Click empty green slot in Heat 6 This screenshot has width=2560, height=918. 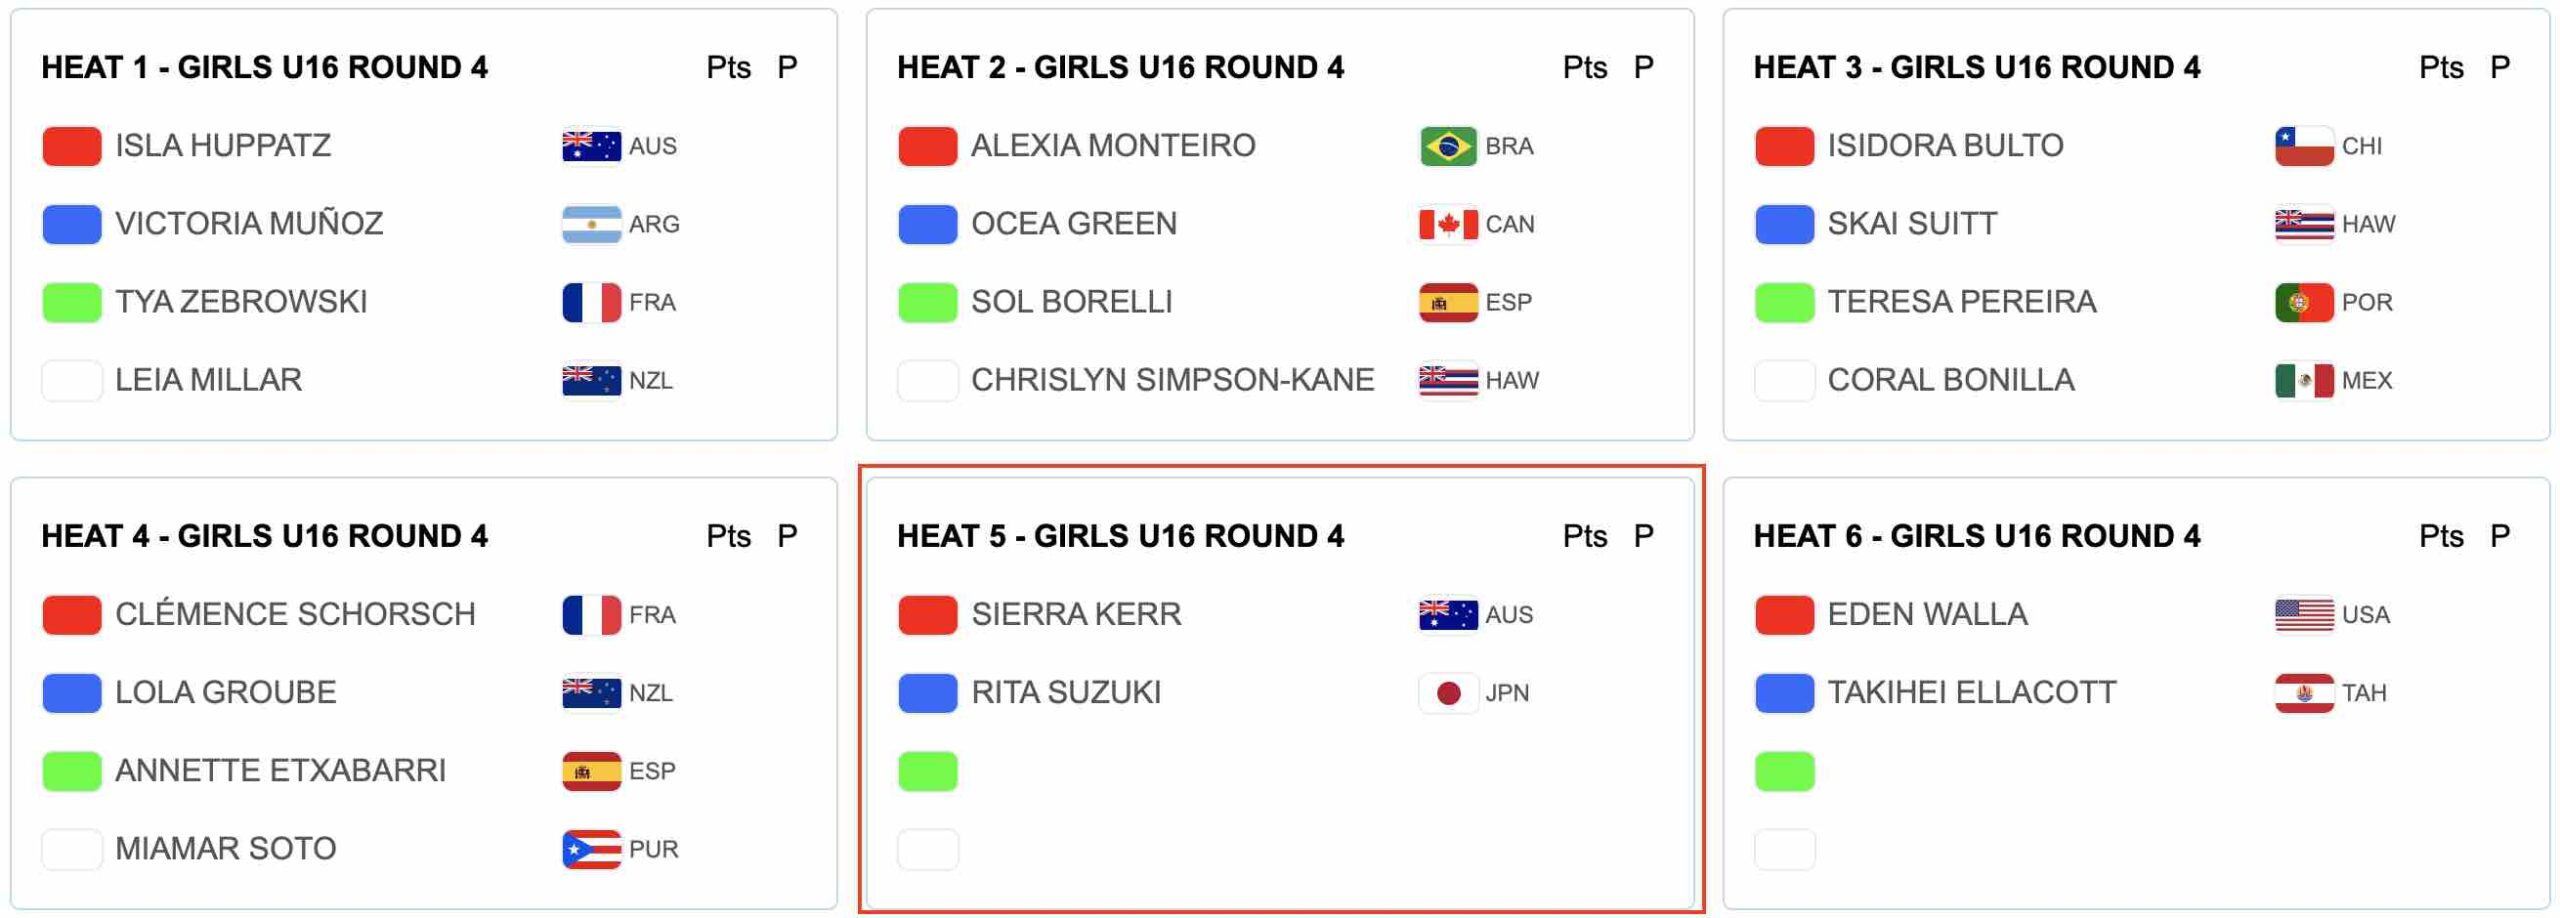1783,771
